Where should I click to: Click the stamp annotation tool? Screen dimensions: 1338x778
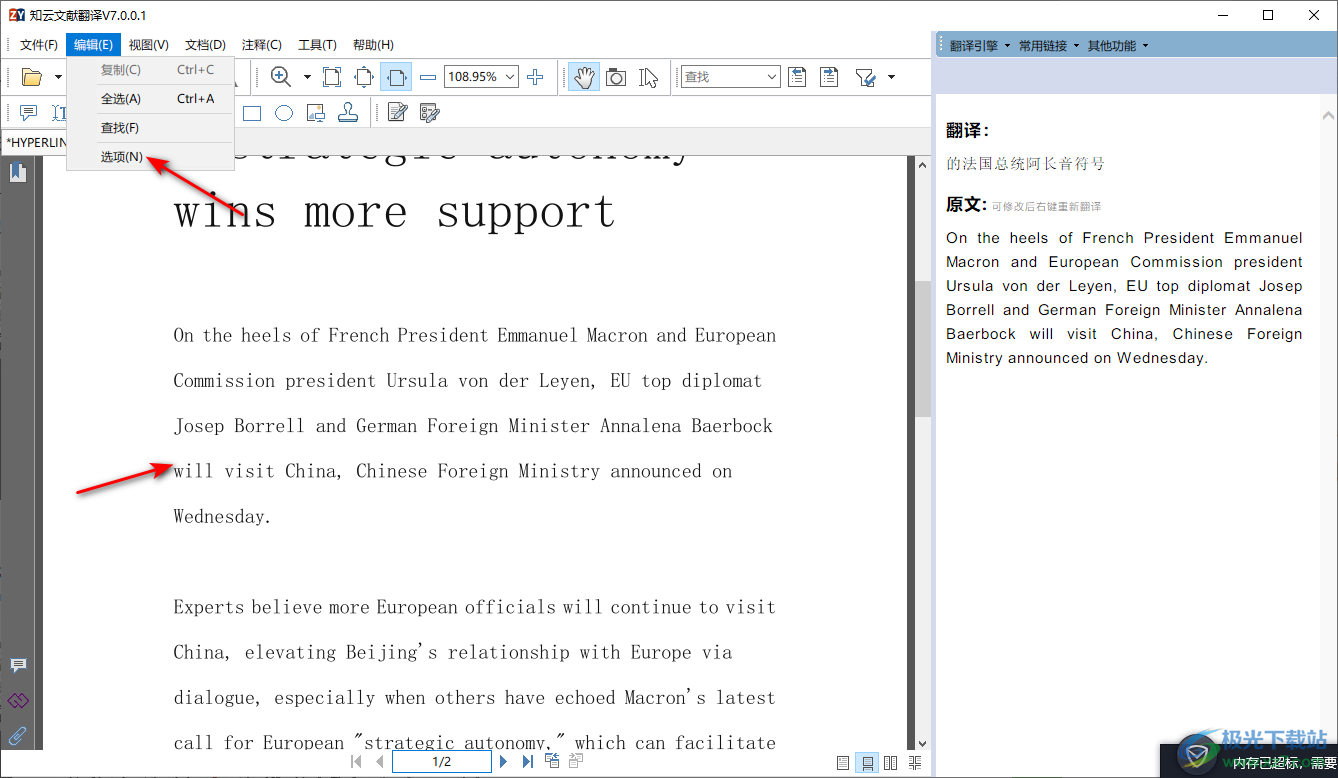pyautogui.click(x=348, y=113)
